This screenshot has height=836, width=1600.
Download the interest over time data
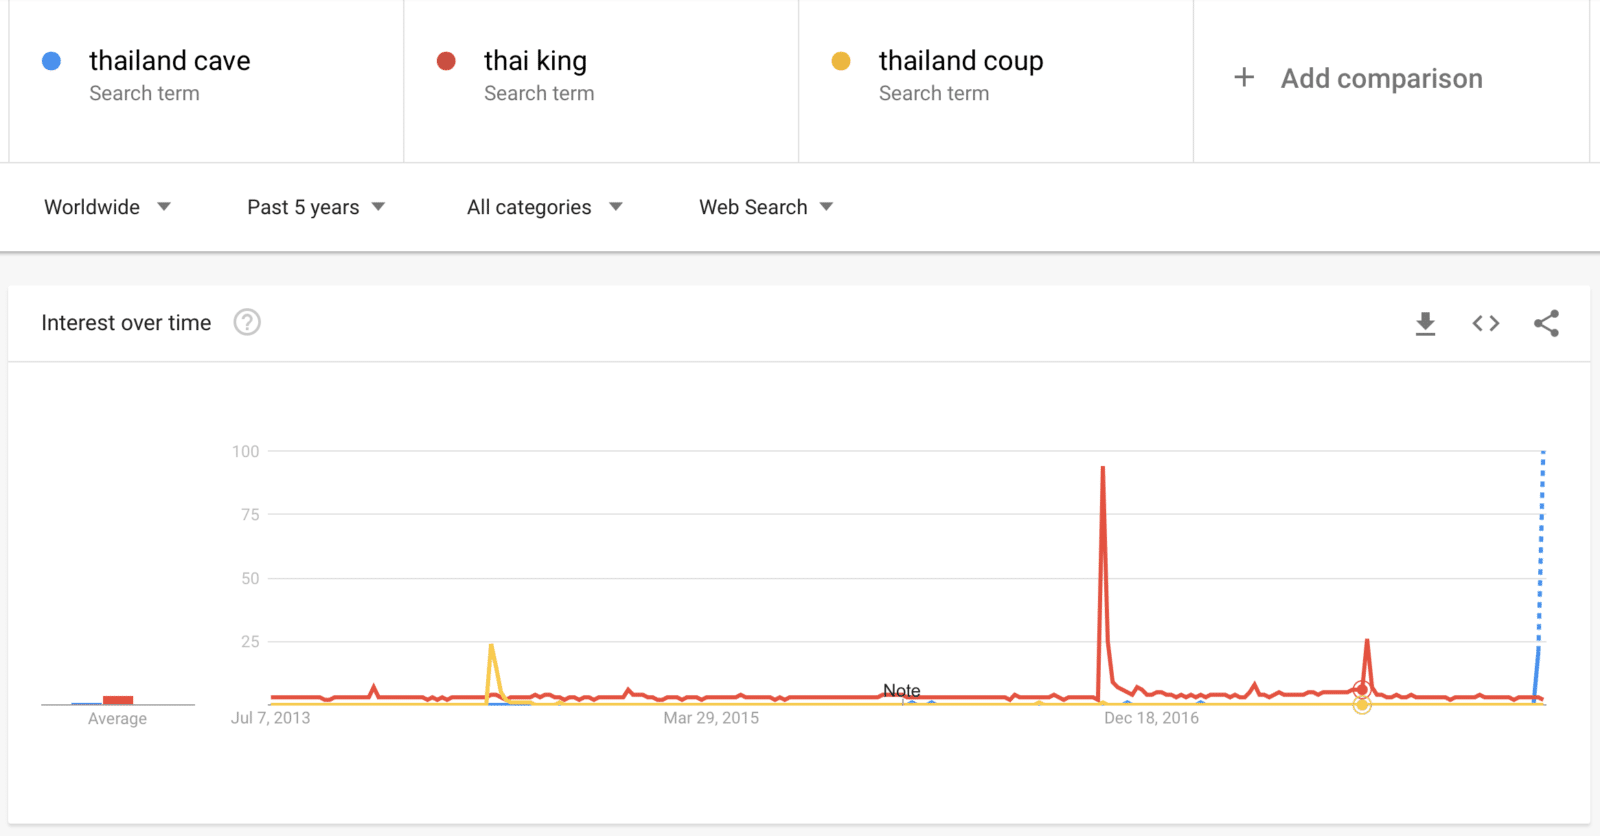(1425, 323)
